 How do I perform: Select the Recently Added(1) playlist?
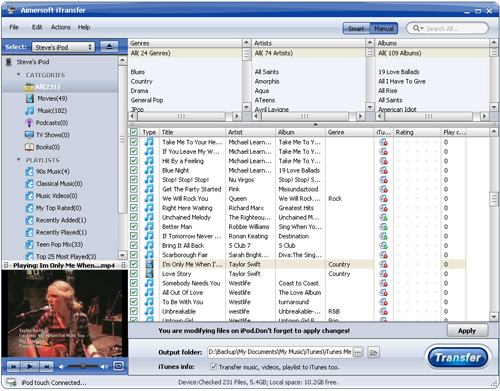click(61, 220)
